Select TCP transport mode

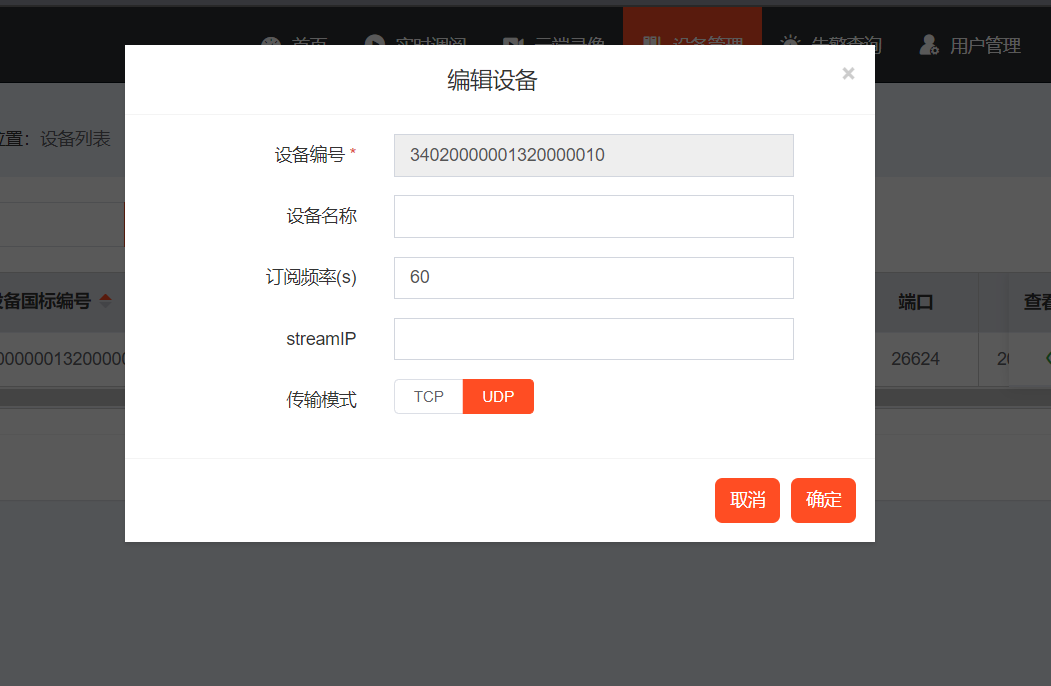click(428, 396)
